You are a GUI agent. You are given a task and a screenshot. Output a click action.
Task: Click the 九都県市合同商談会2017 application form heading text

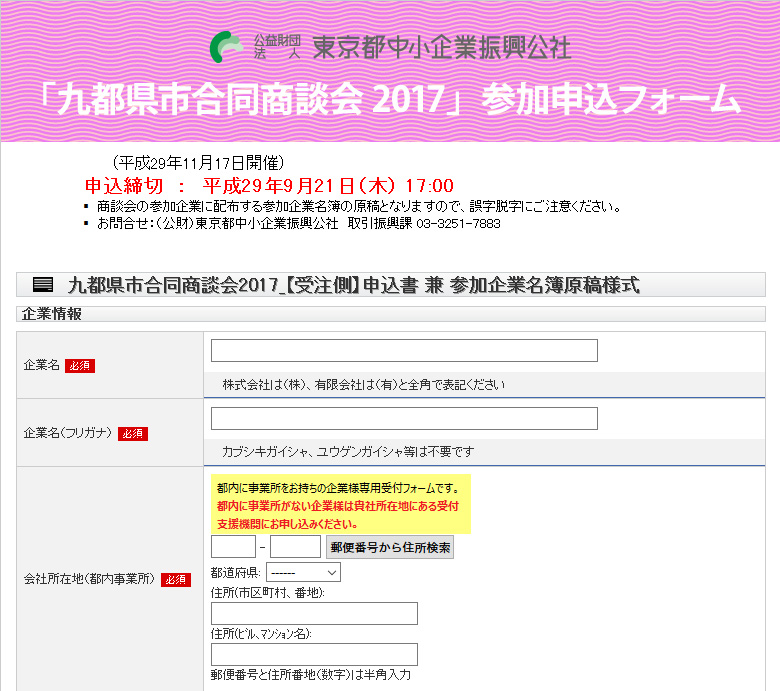point(353,285)
